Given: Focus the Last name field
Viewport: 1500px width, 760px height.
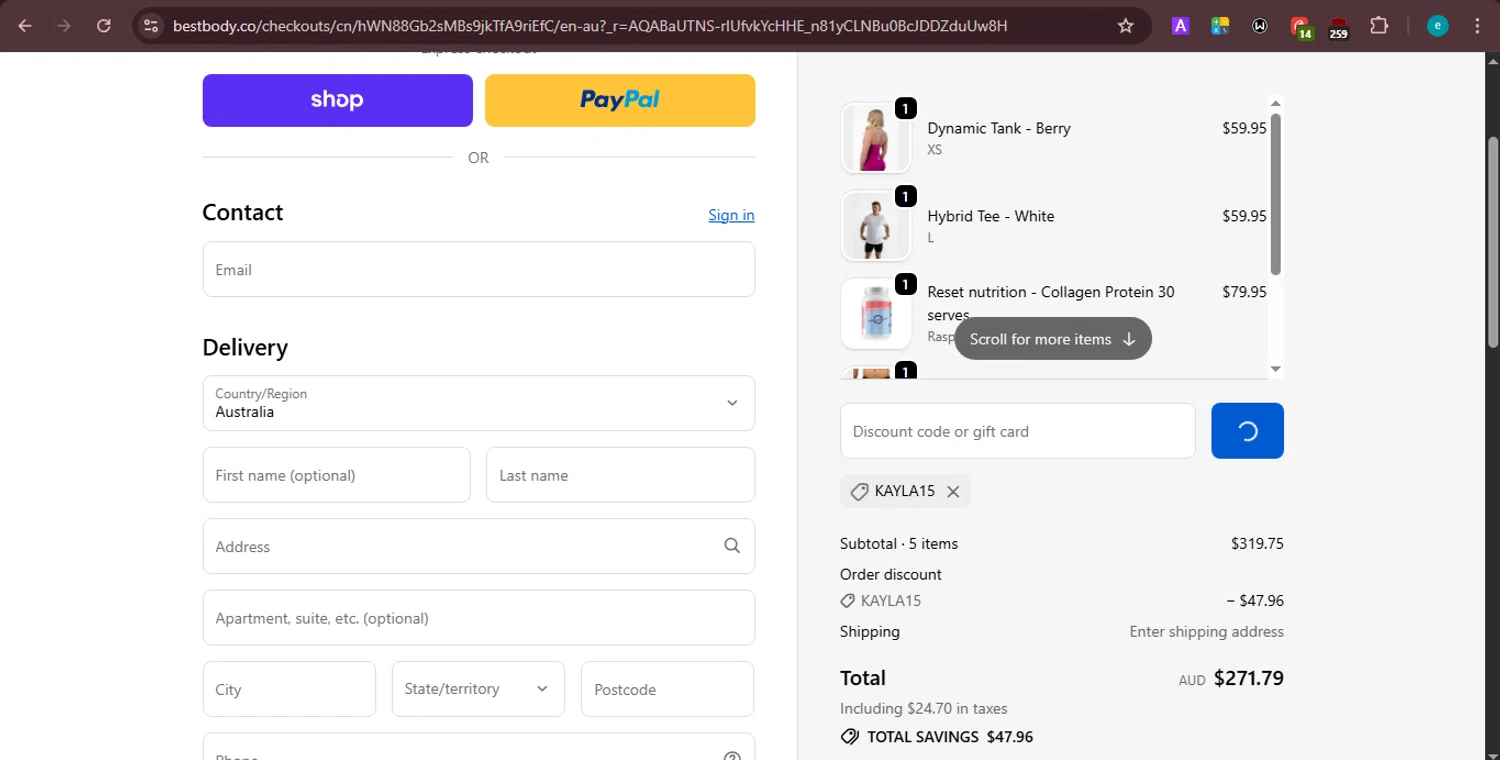Looking at the screenshot, I should coord(620,475).
